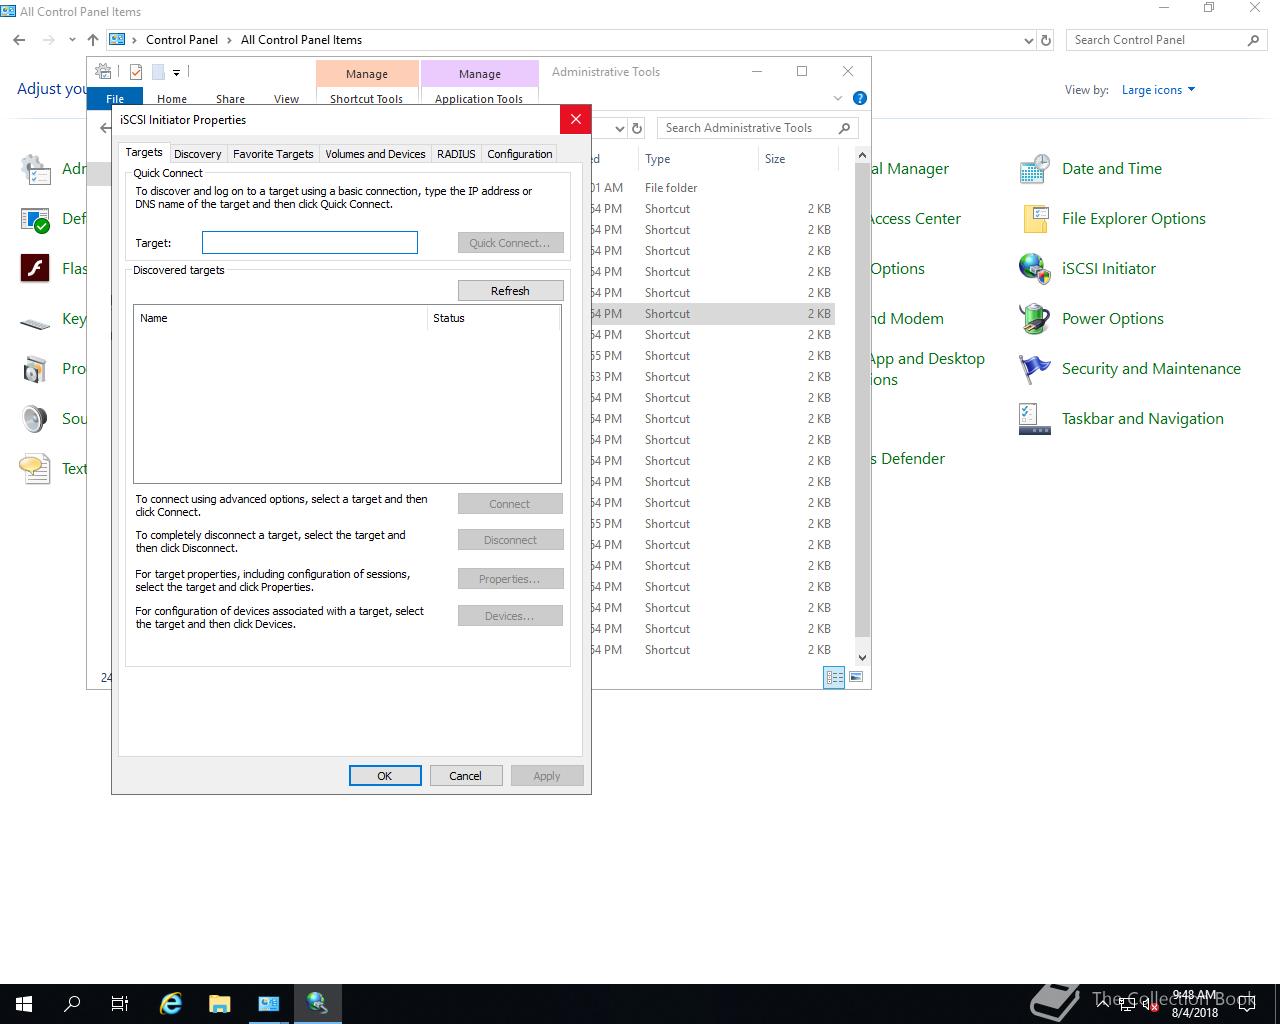1280x1024 pixels.
Task: Open the Volumes and Devices tab
Action: [375, 154]
